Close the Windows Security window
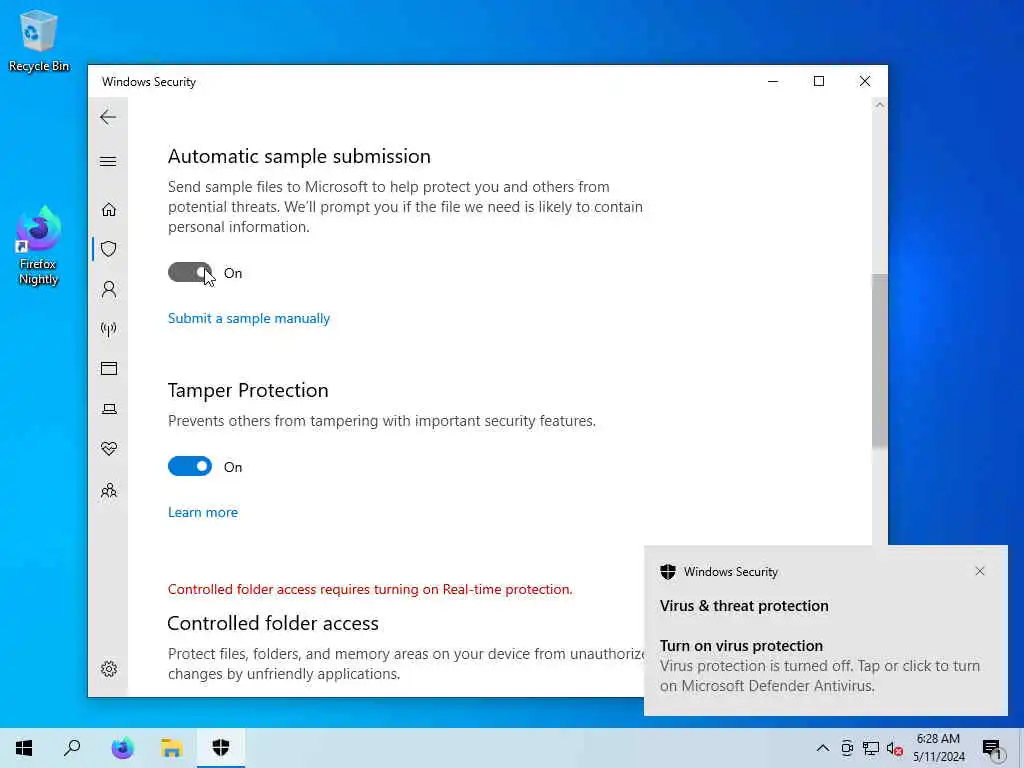The image size is (1024, 768). (865, 82)
